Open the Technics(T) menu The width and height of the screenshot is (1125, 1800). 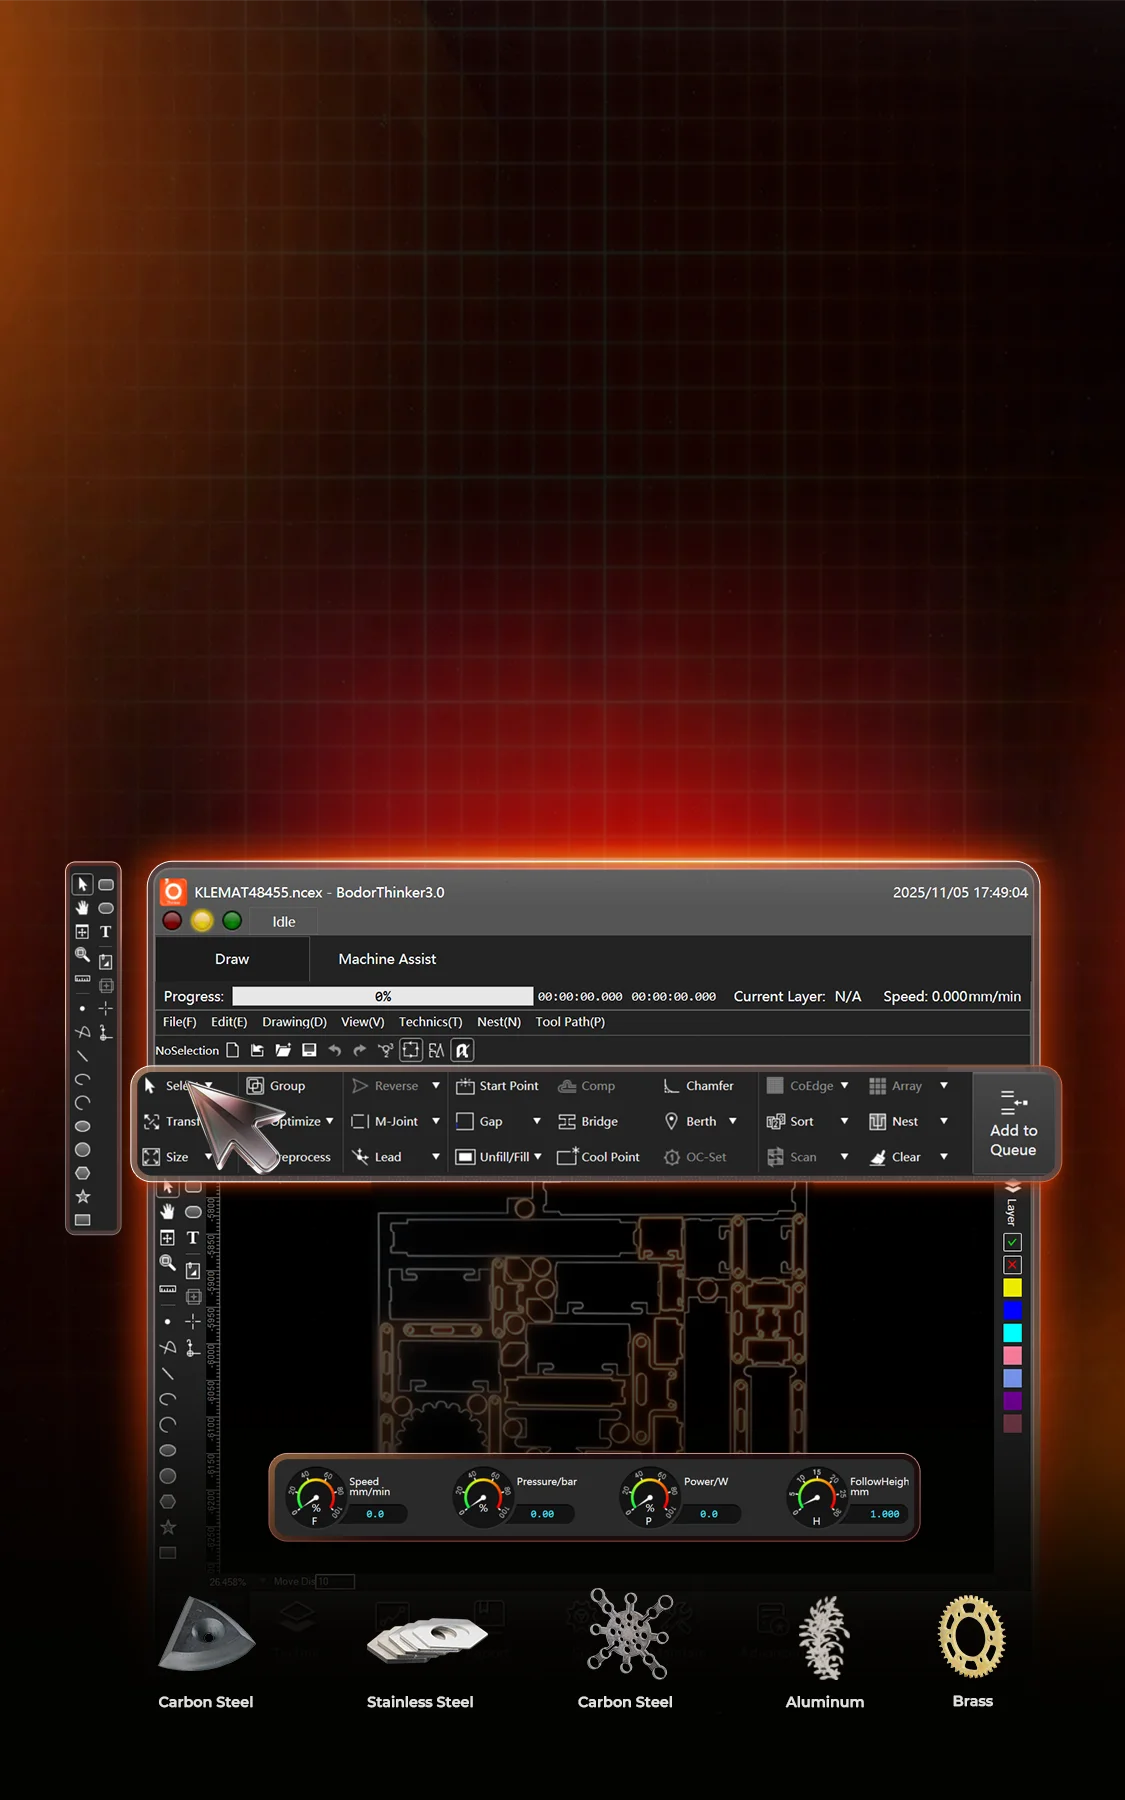(x=430, y=1022)
